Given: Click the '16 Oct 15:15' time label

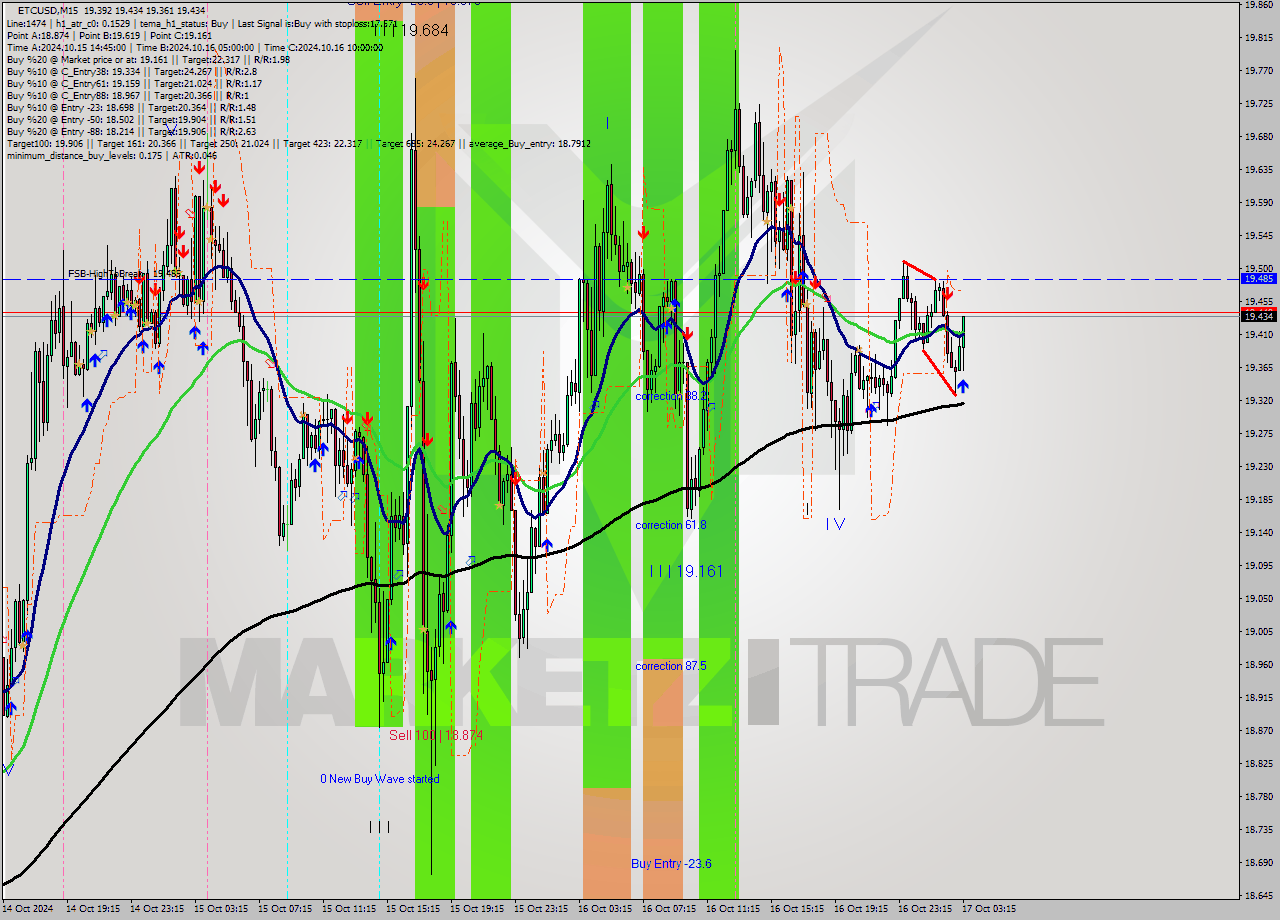Looking at the screenshot, I should click(797, 909).
